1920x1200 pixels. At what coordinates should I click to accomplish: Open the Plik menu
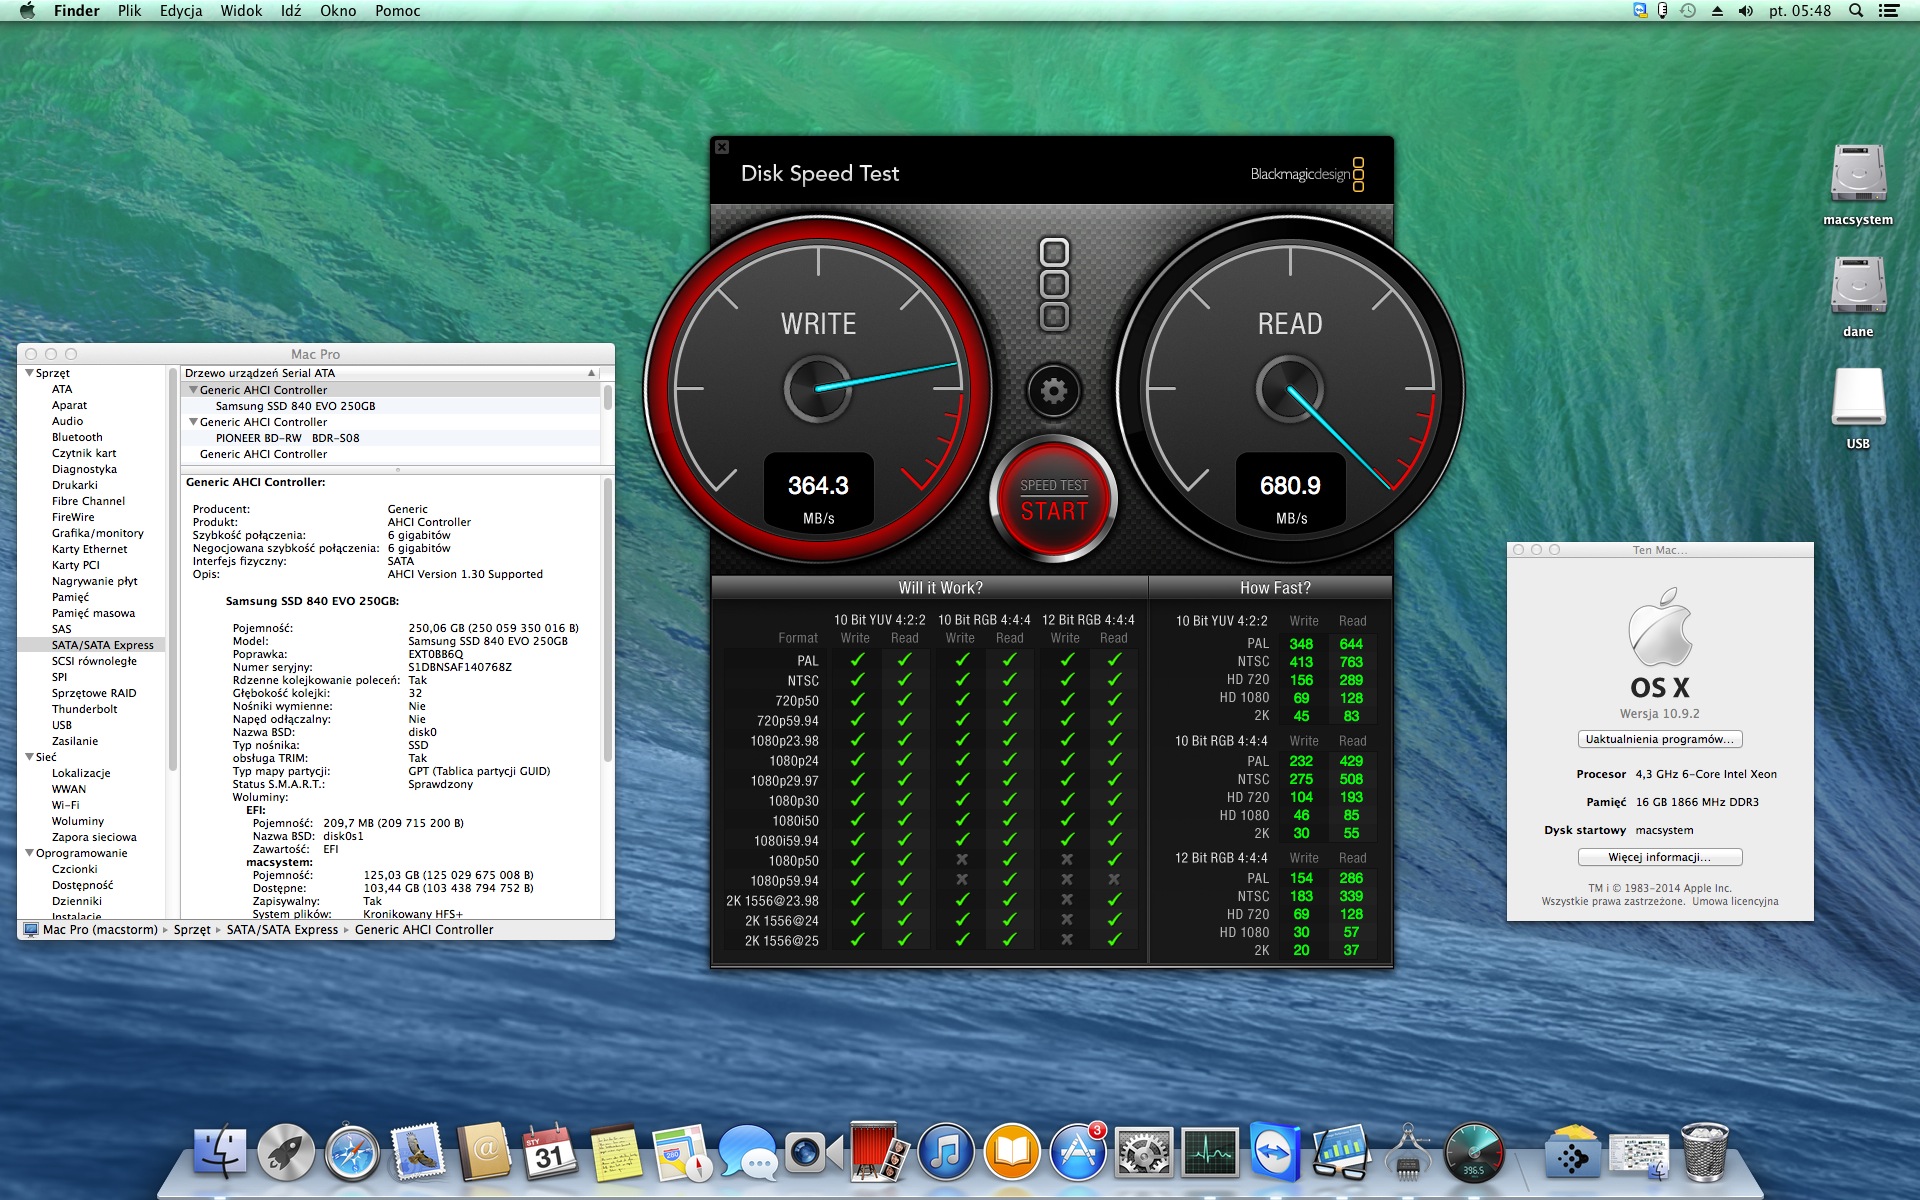pyautogui.click(x=130, y=11)
